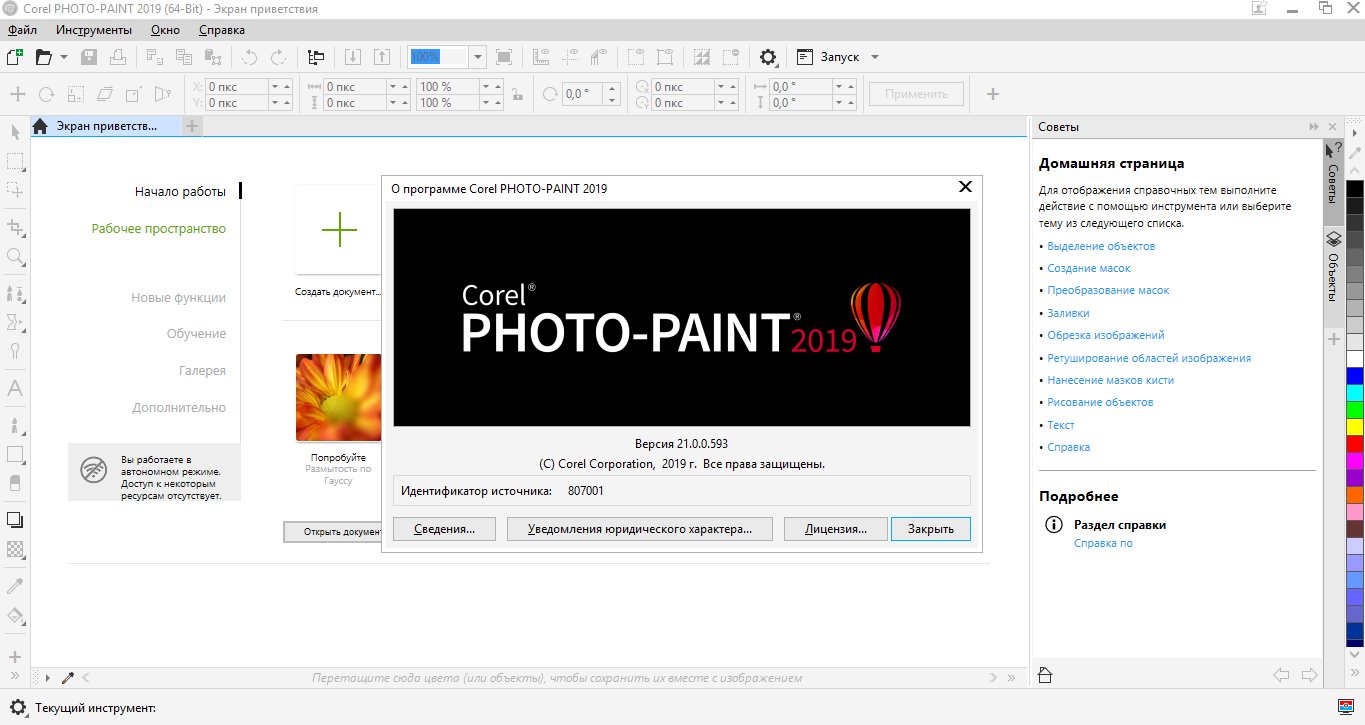Screen dimensions: 1365x725
Task: Open the Справка menu
Action: pyautogui.click(x=221, y=30)
